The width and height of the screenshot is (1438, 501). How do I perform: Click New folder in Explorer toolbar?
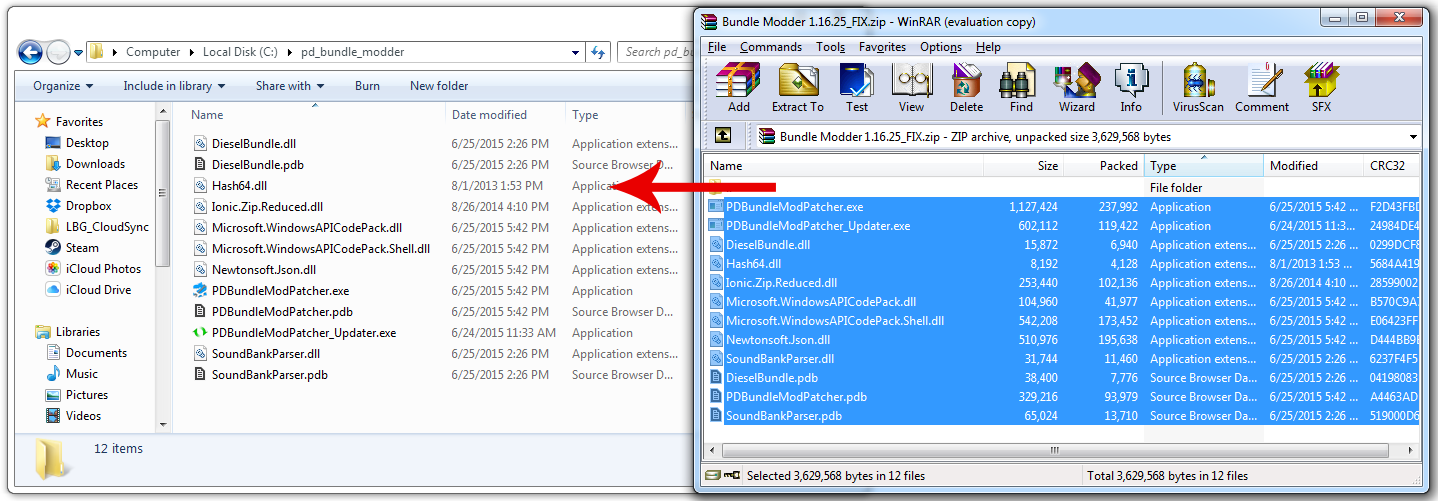pyautogui.click(x=439, y=86)
